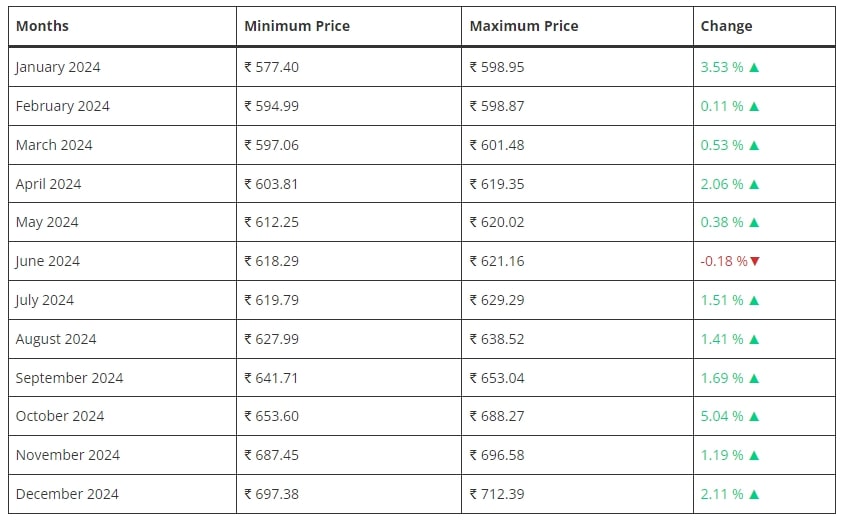844x521 pixels.
Task: Click the Minimum Price column header
Action: point(297,26)
